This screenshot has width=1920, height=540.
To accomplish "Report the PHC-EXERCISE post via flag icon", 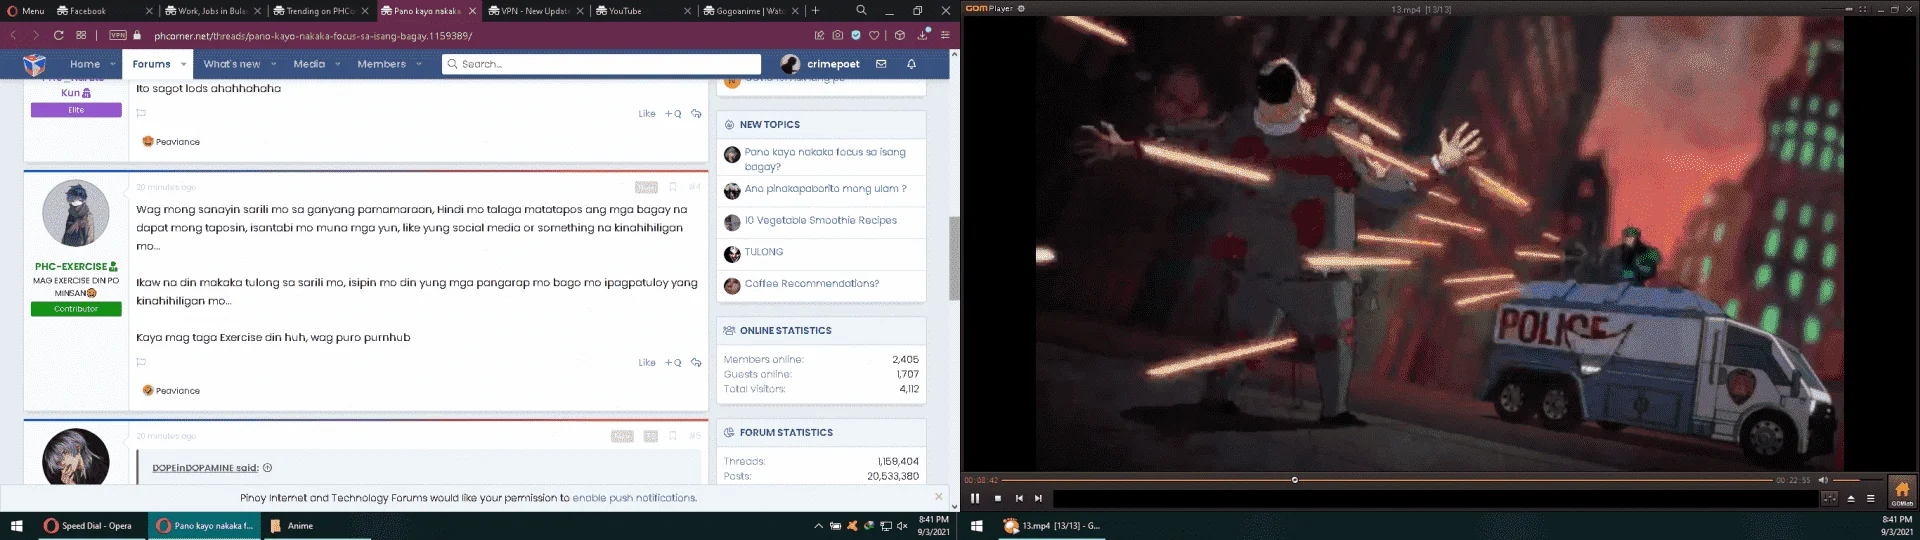I will pyautogui.click(x=141, y=363).
